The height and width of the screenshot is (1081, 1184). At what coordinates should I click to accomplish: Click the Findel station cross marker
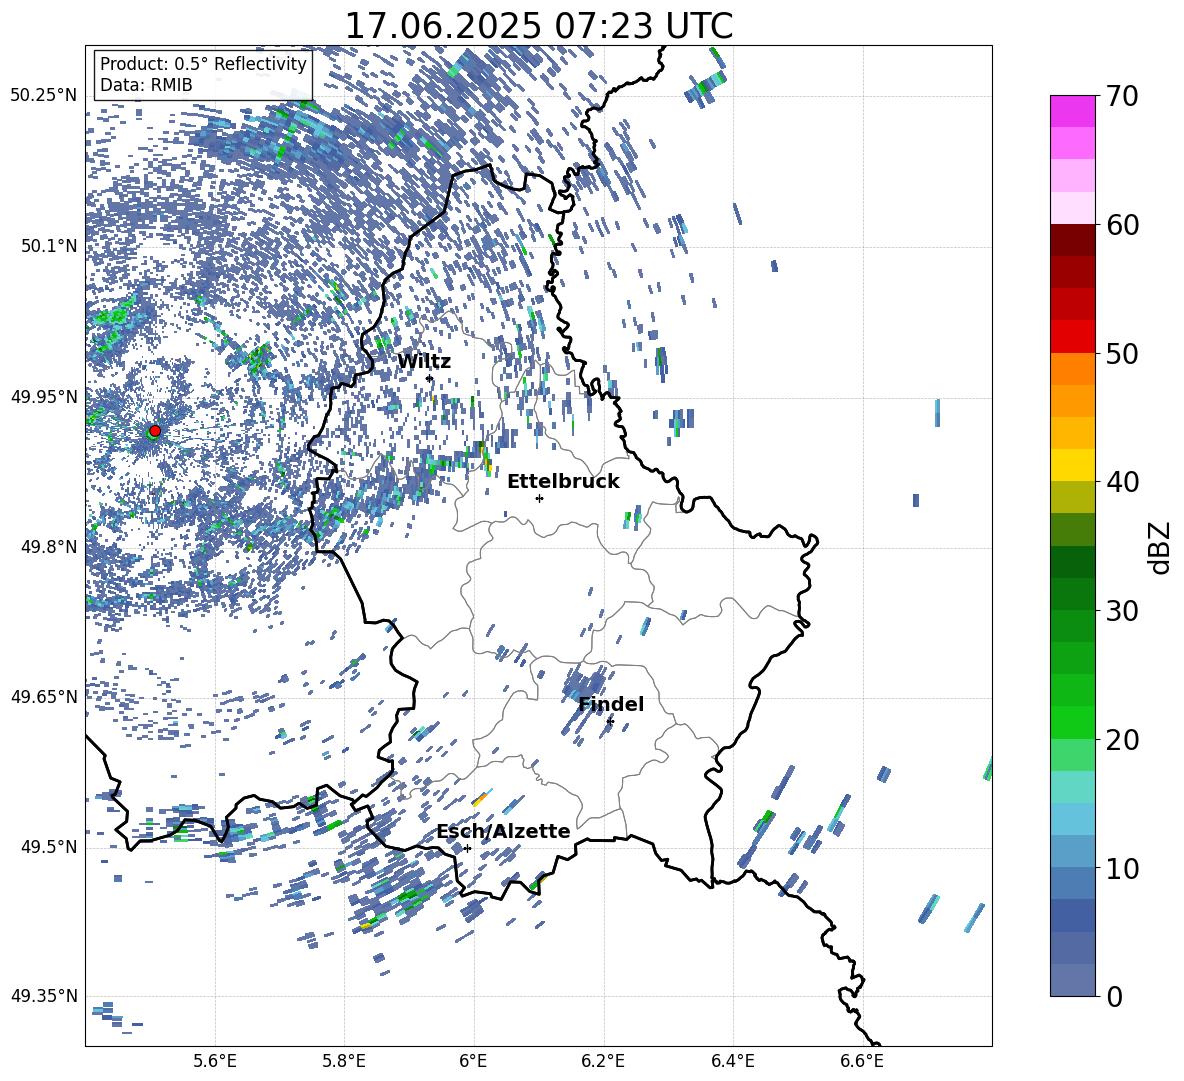click(610, 722)
